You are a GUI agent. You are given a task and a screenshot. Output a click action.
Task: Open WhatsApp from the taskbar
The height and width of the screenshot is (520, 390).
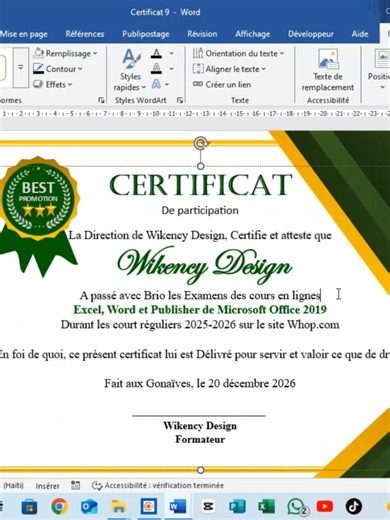pyautogui.click(x=296, y=507)
